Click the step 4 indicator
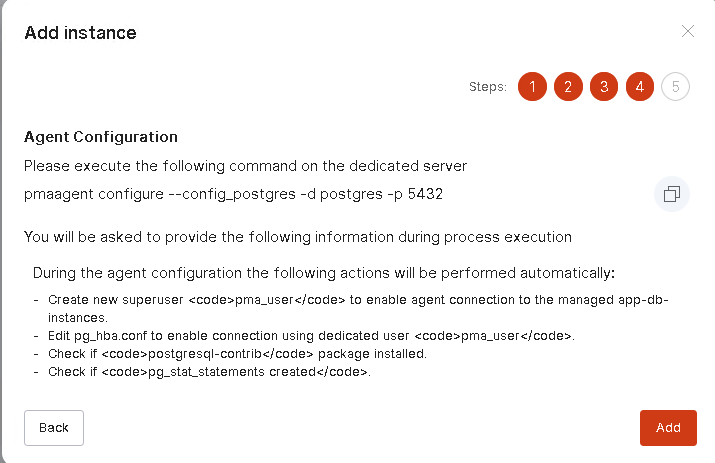The image size is (715, 463). 640,87
